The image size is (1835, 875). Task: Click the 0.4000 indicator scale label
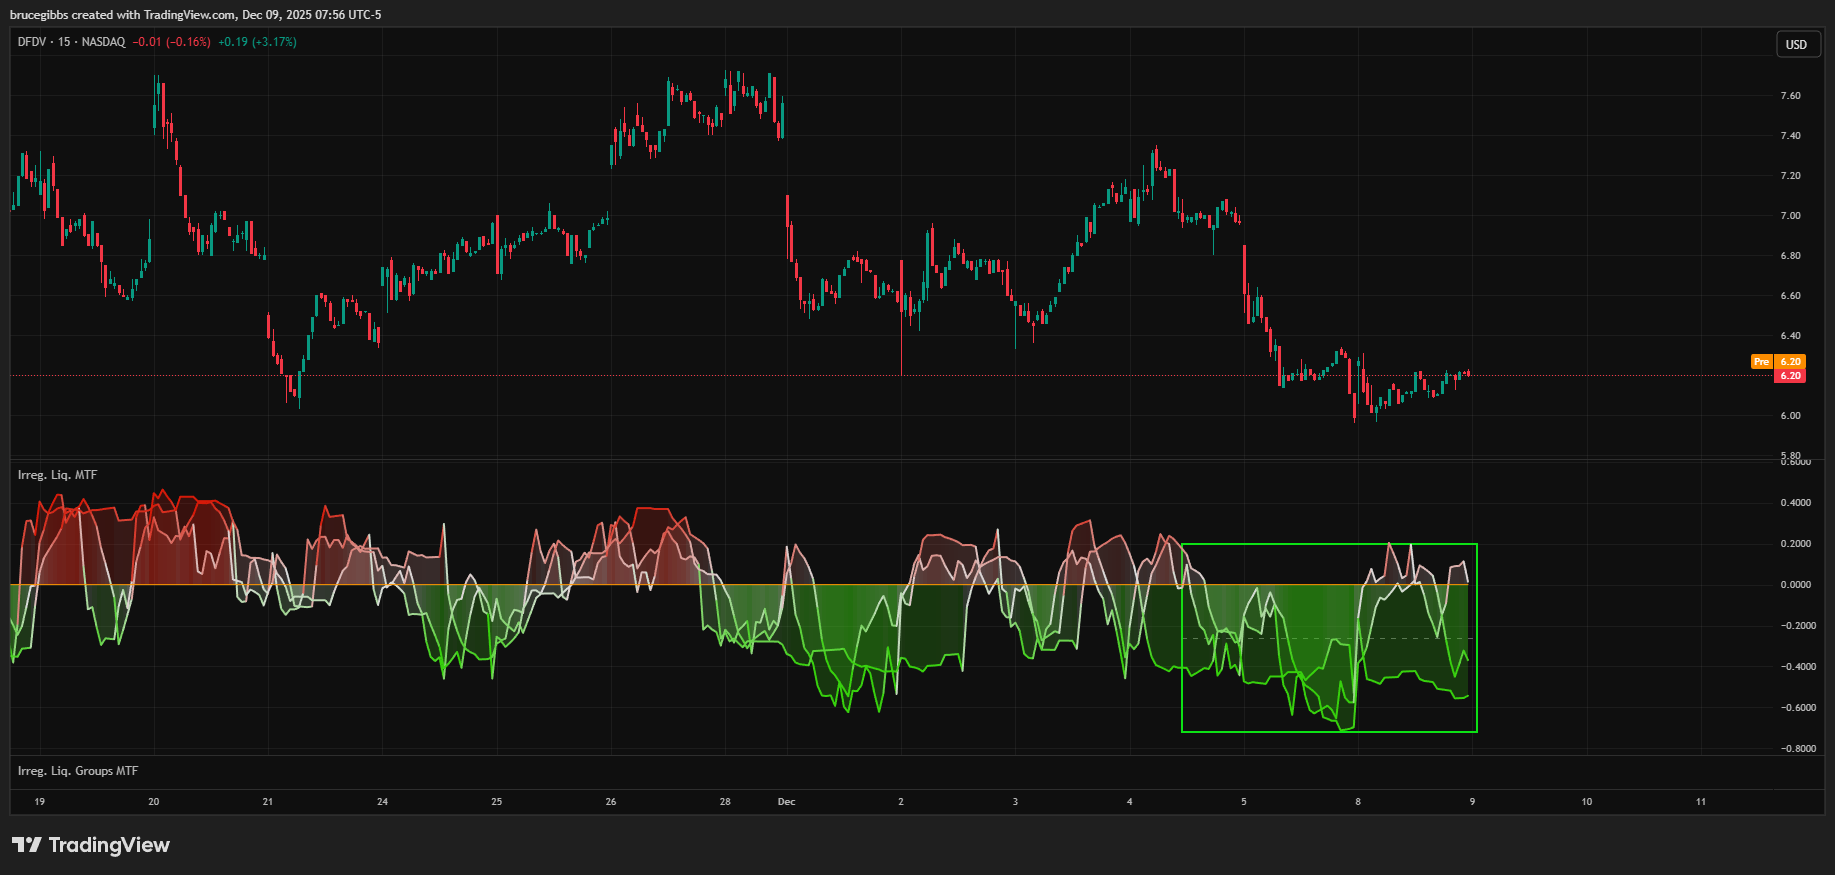pos(1796,503)
